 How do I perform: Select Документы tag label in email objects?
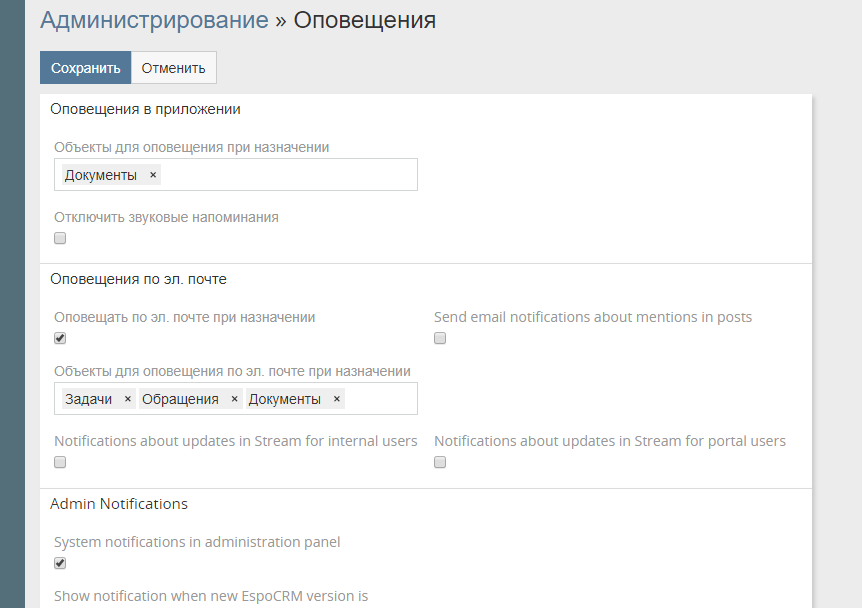pyautogui.click(x=285, y=399)
